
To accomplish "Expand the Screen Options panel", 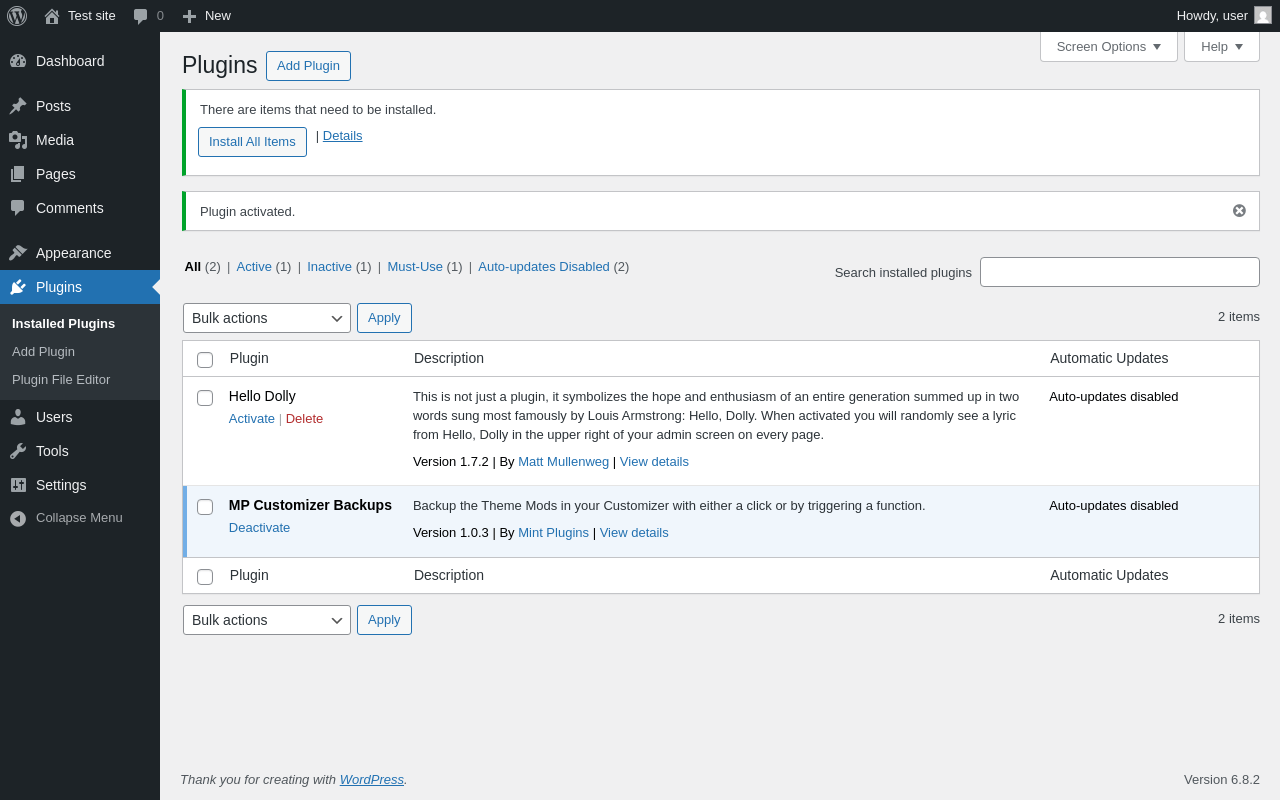I will coord(1109,46).
